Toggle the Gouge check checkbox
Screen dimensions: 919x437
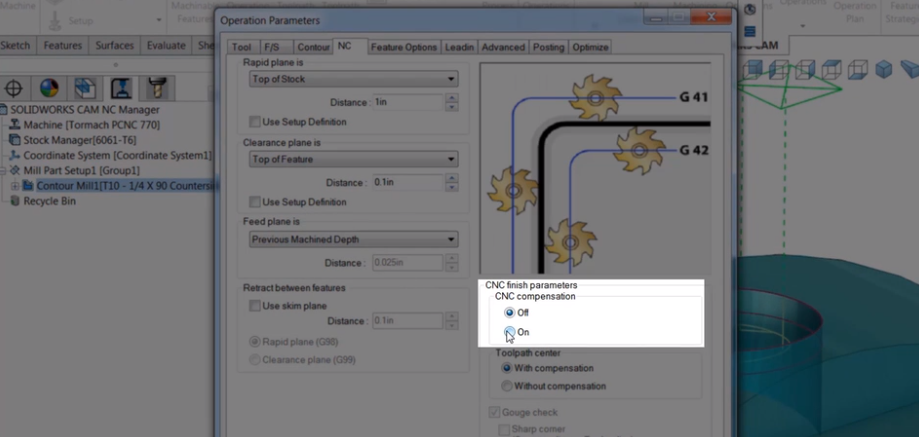click(494, 412)
